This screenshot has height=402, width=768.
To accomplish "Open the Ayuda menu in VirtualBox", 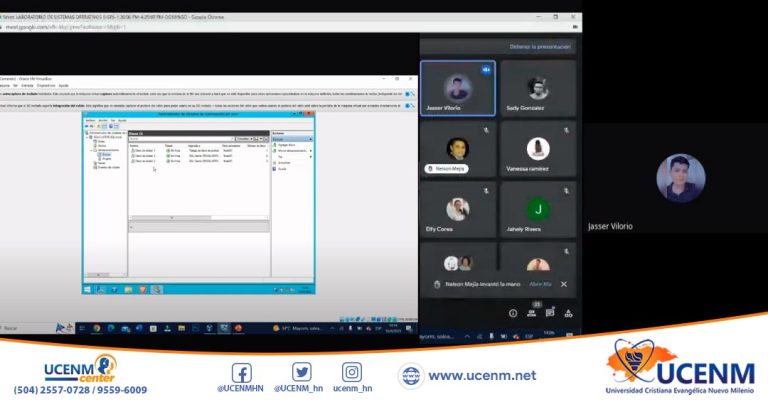I will click(x=63, y=85).
